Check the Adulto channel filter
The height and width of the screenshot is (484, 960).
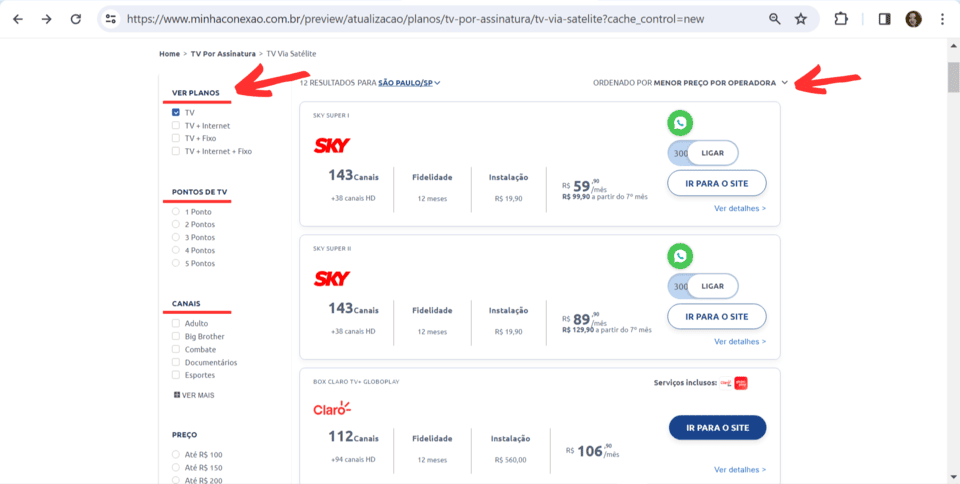(x=176, y=324)
